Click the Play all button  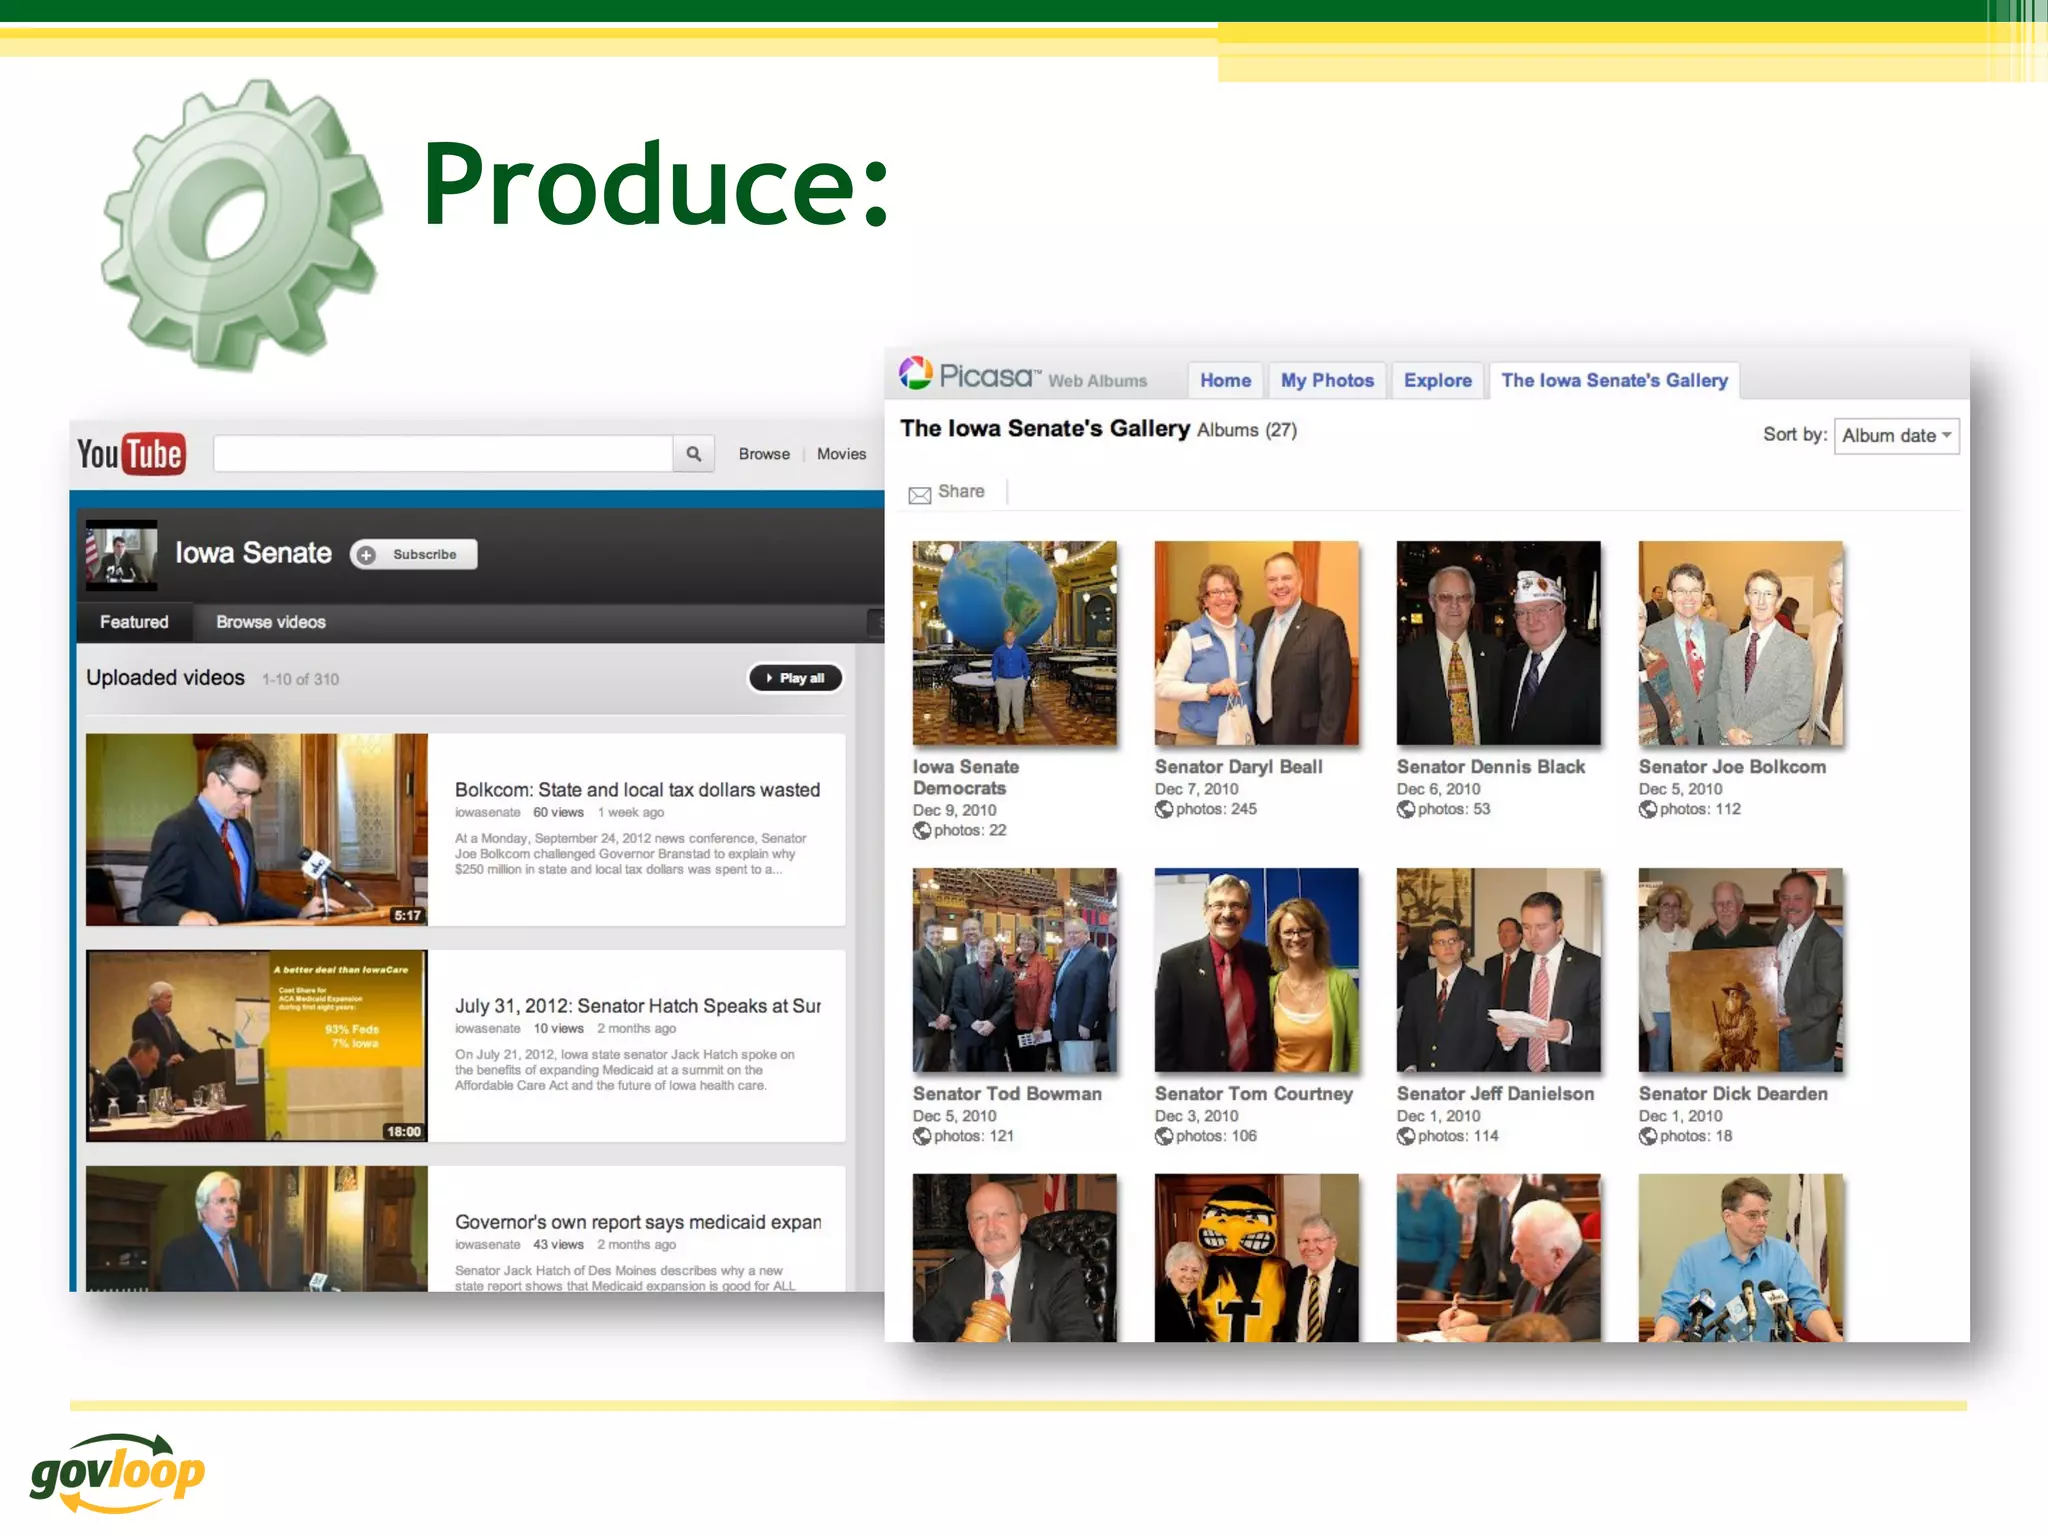pos(795,678)
